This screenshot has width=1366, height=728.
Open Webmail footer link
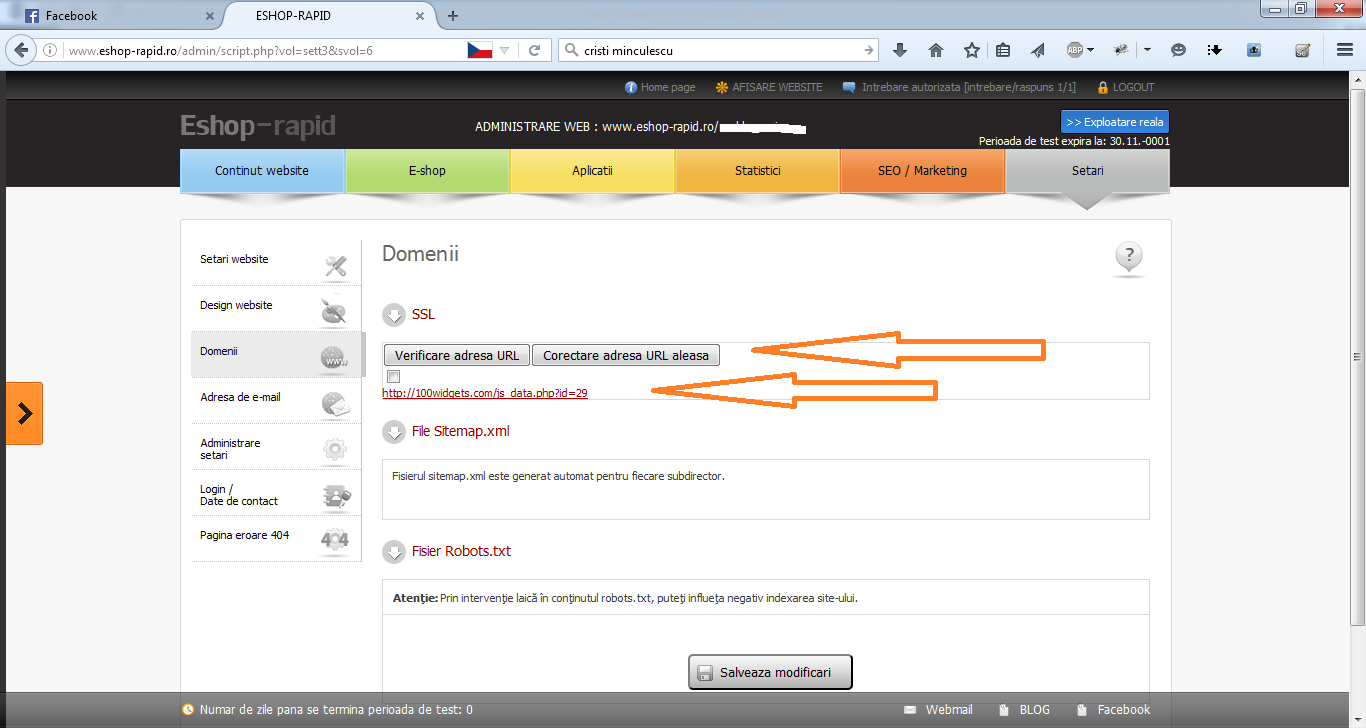pyautogui.click(x=938, y=710)
